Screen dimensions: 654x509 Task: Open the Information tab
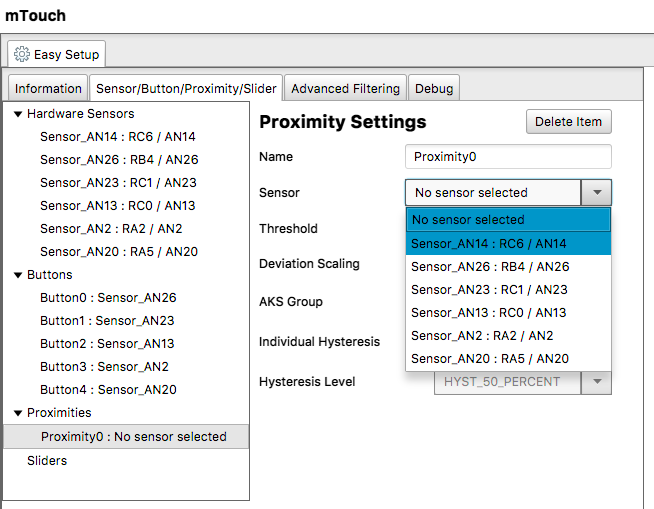pyautogui.click(x=48, y=88)
